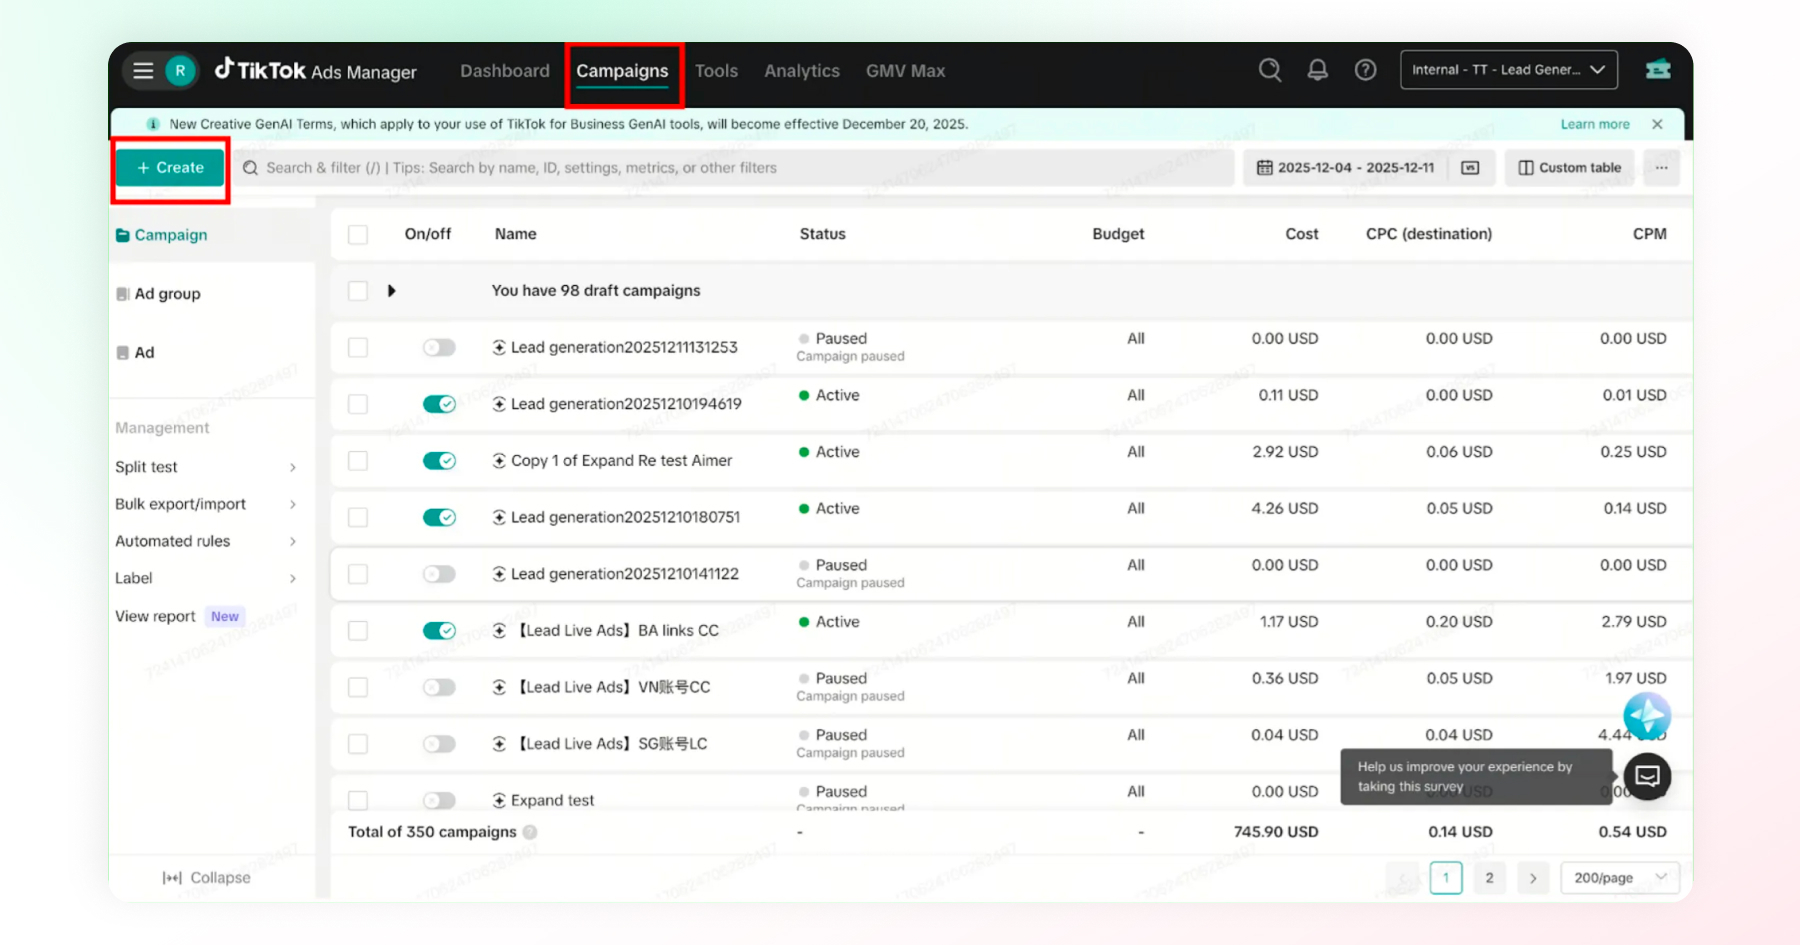Screen dimensions: 1800x945
Task: Open the help question mark icon
Action: (1365, 70)
